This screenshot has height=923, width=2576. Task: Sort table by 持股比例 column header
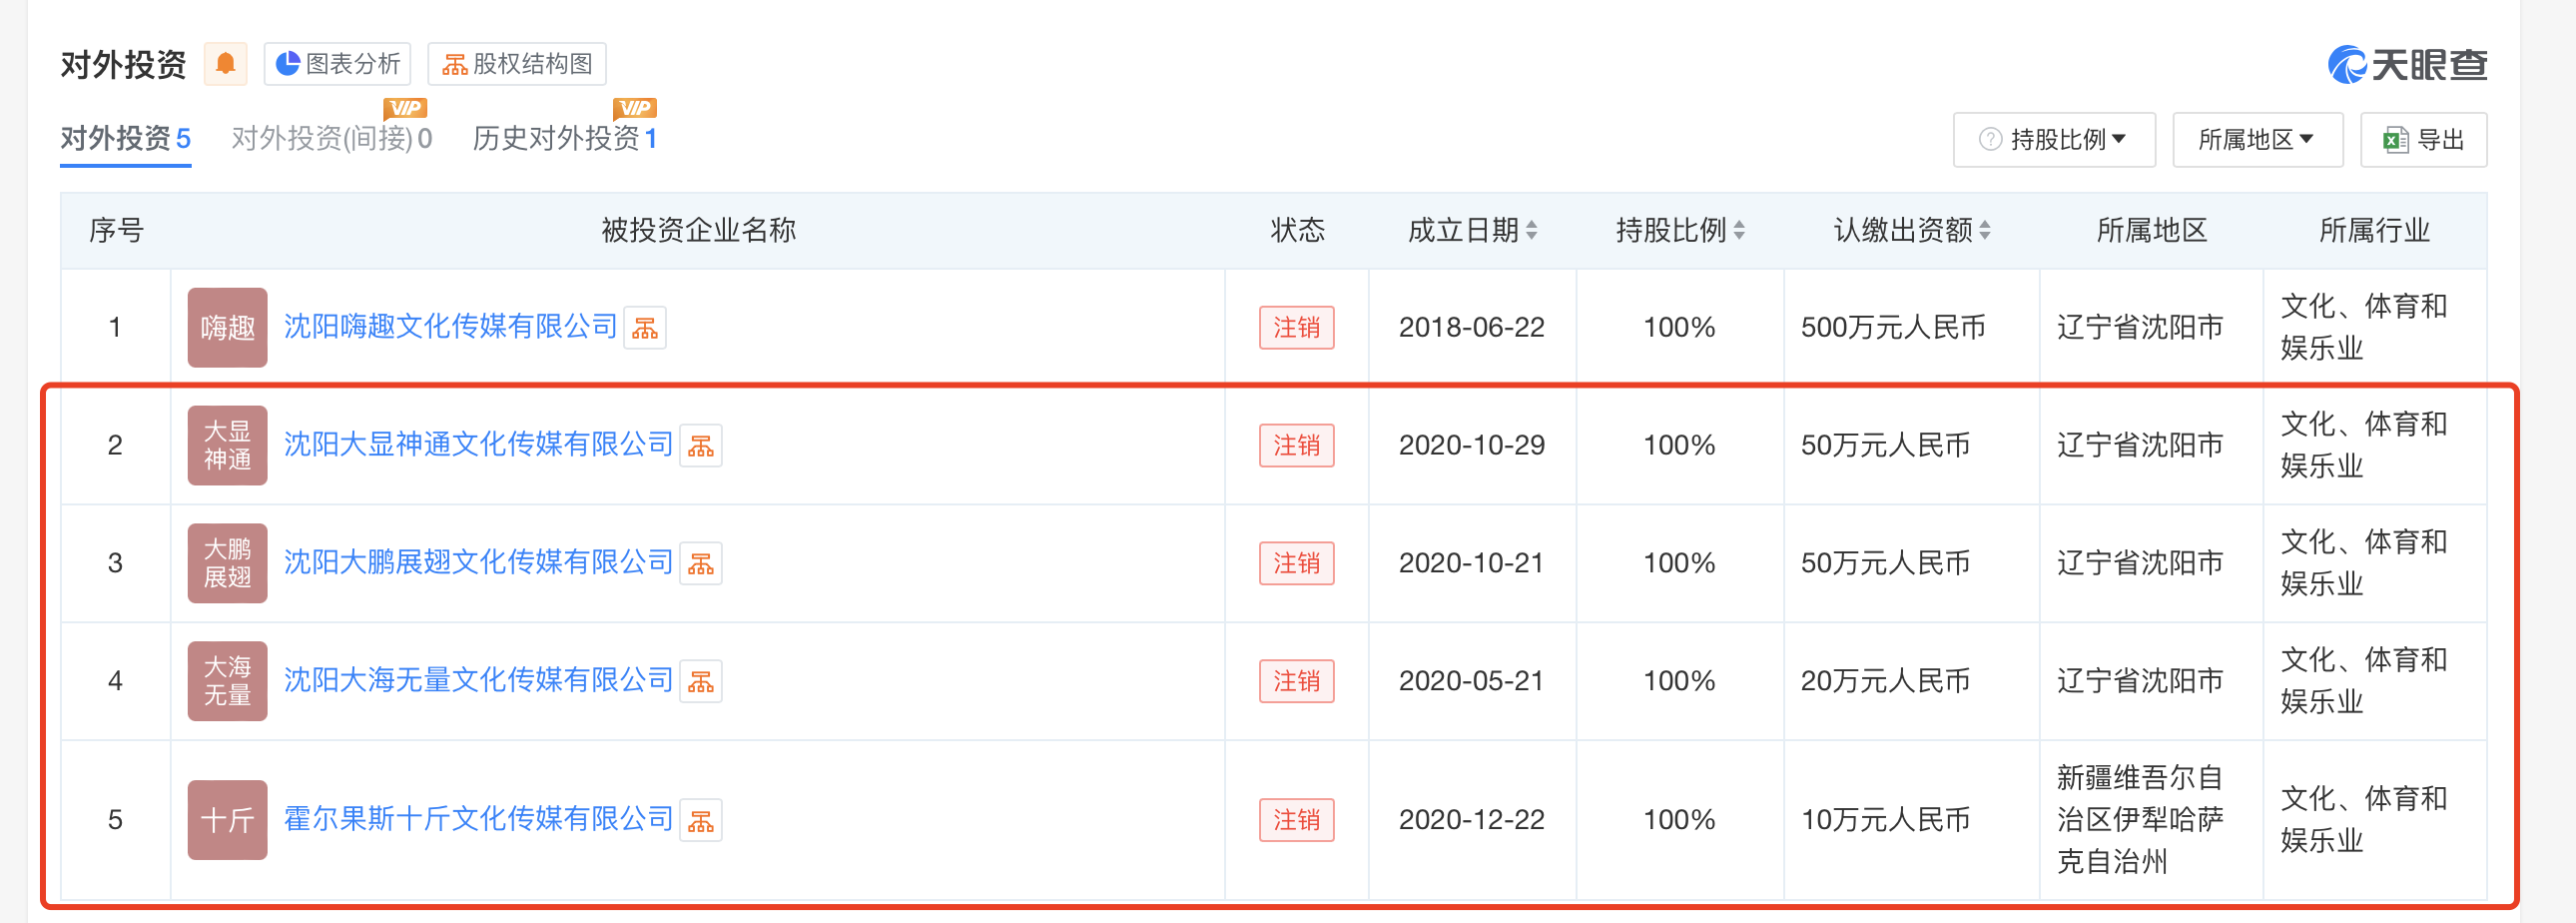1680,231
